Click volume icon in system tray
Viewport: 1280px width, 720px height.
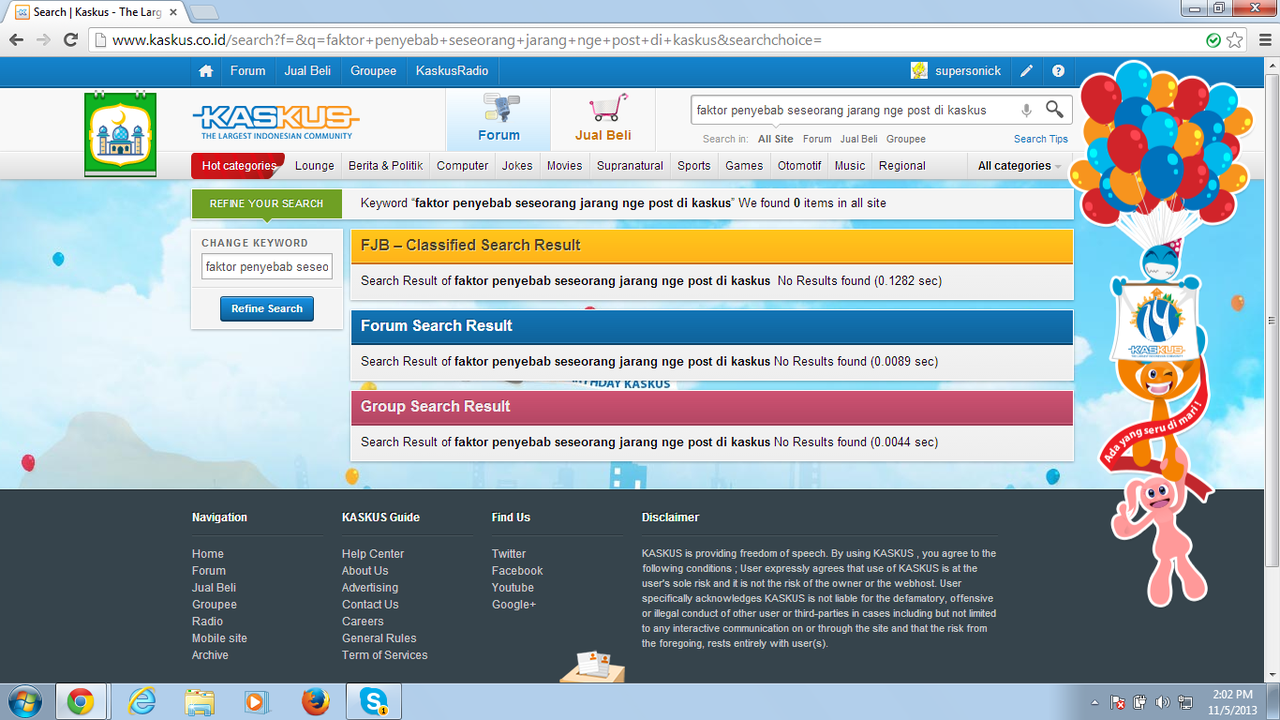(x=1160, y=702)
